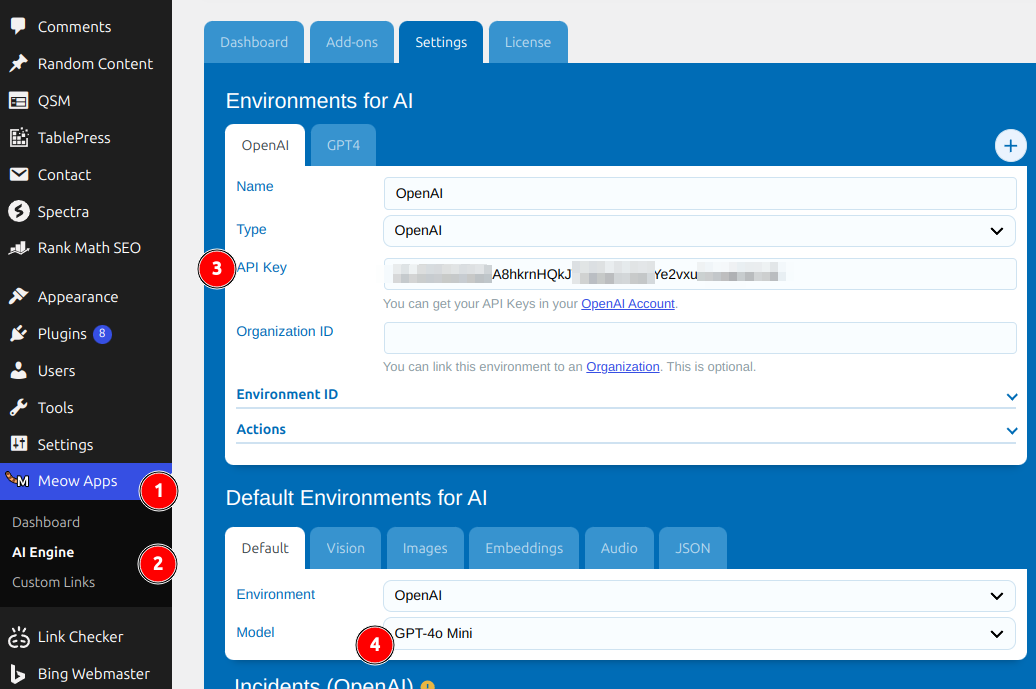The height and width of the screenshot is (689, 1036).
Task: Switch to the Add-ons tab
Action: (352, 42)
